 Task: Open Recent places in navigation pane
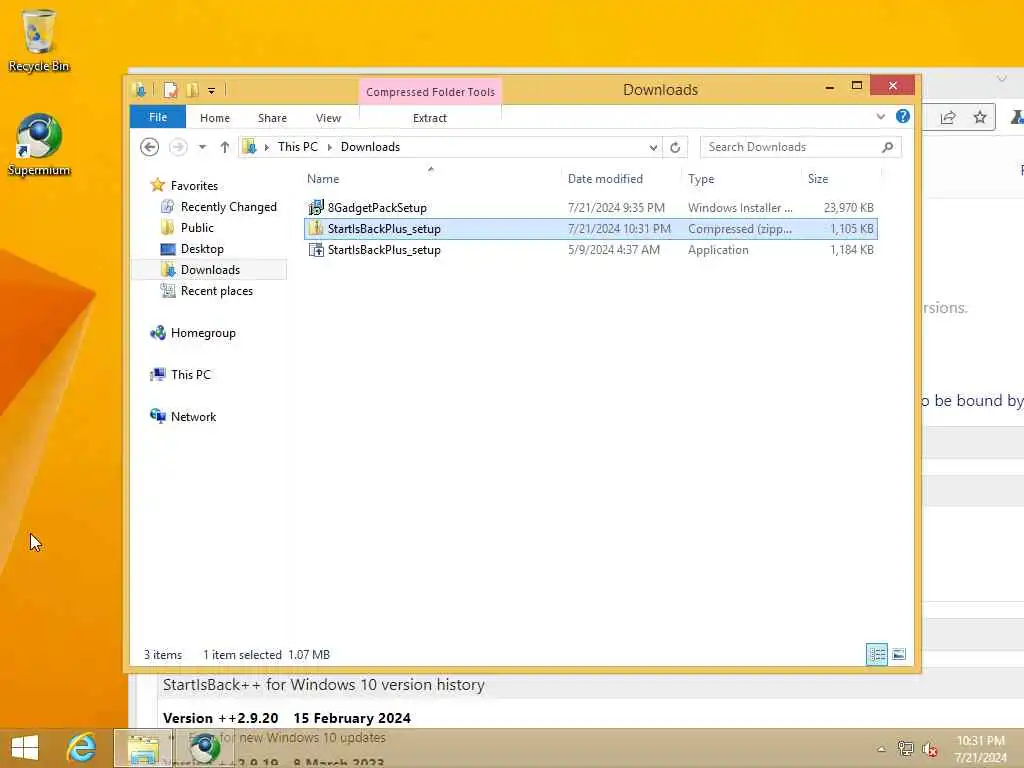tap(216, 291)
